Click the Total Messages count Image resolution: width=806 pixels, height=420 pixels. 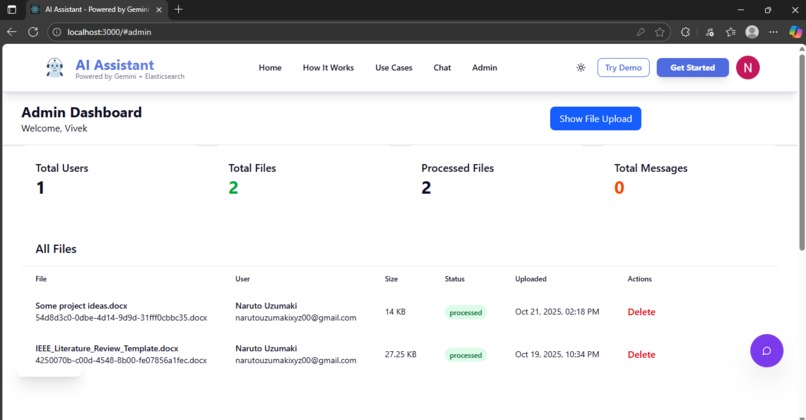point(619,188)
